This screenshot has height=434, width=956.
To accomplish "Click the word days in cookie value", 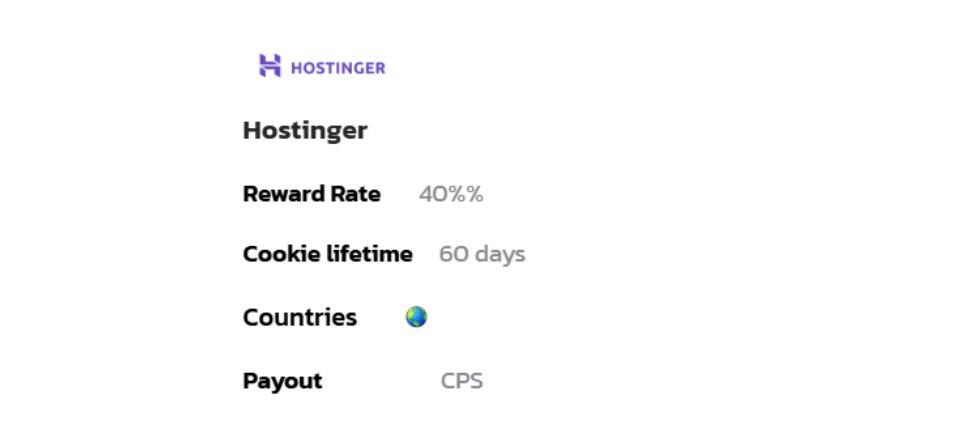I will coord(500,254).
